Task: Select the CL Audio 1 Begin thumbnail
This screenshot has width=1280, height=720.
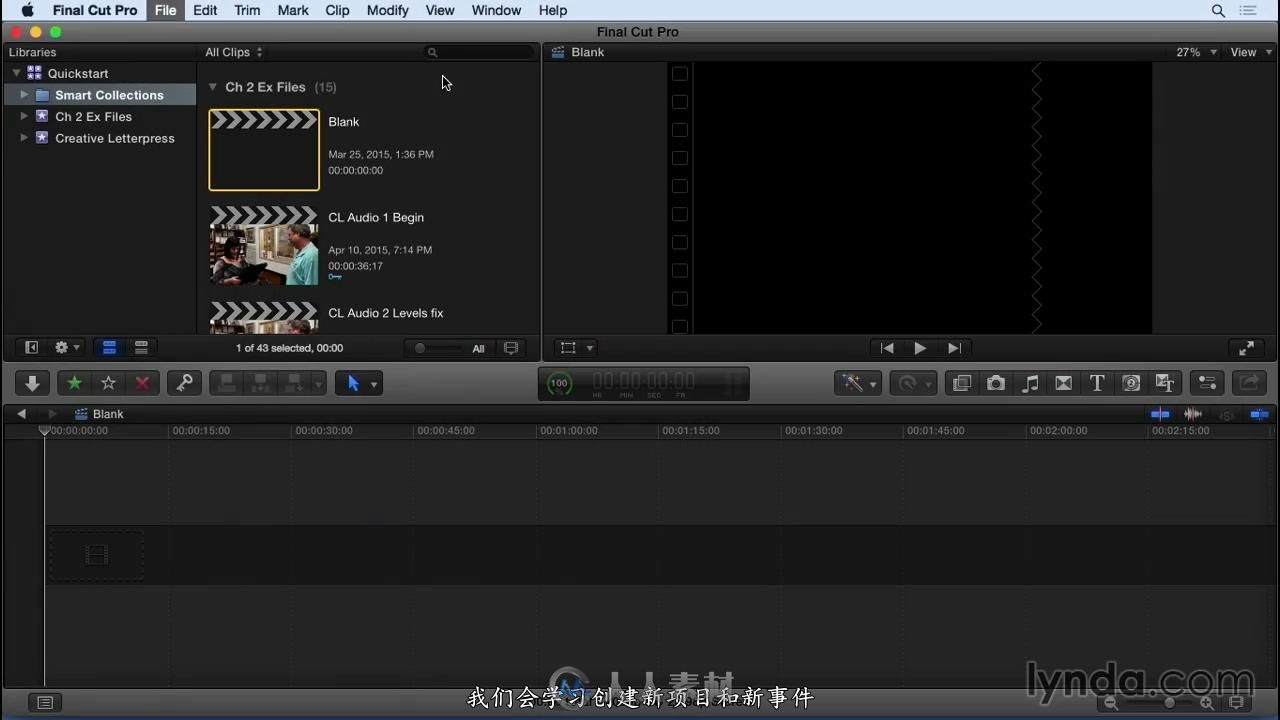Action: [264, 245]
